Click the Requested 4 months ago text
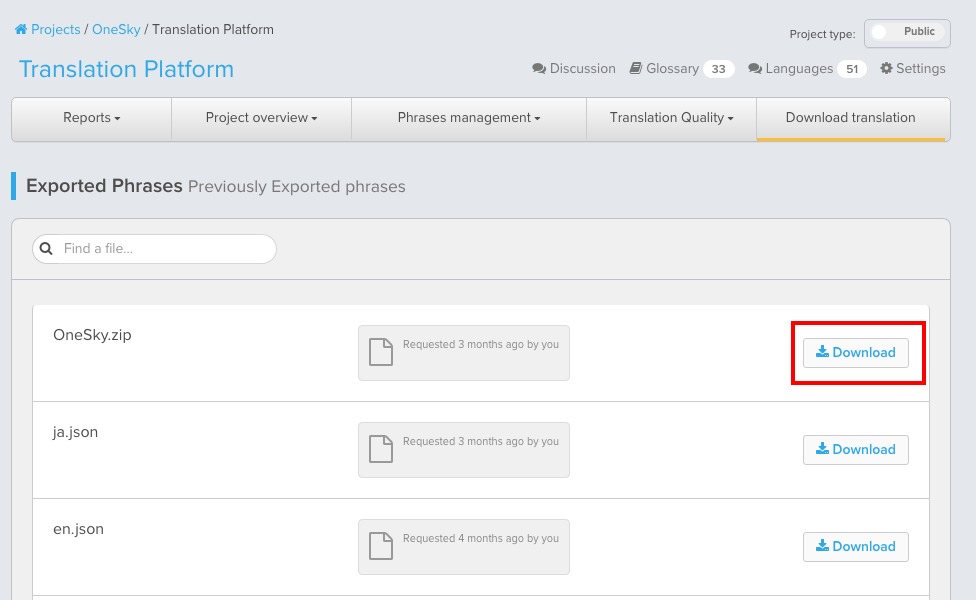The width and height of the screenshot is (976, 600). pyautogui.click(x=481, y=538)
